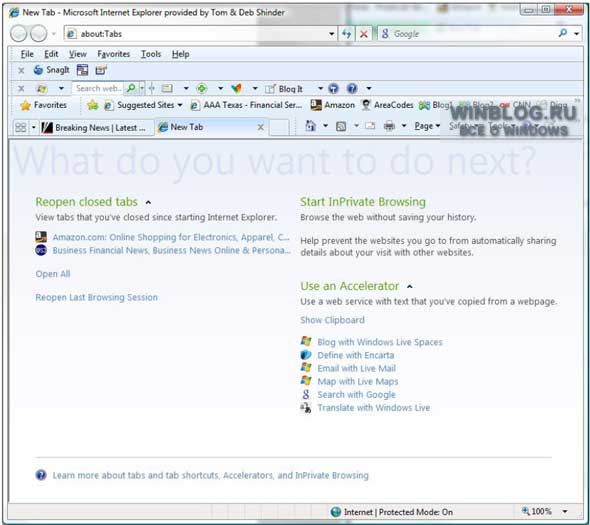Click the Quick Tabs grid icon
590x525 pixels.
20,128
